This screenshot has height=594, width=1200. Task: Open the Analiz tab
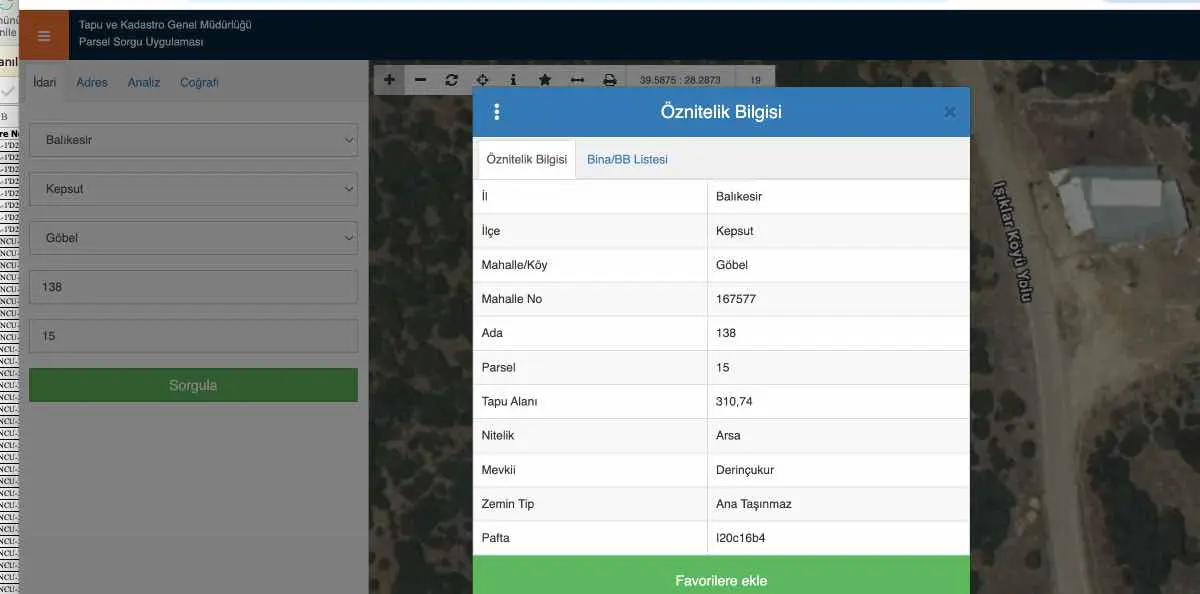[144, 82]
